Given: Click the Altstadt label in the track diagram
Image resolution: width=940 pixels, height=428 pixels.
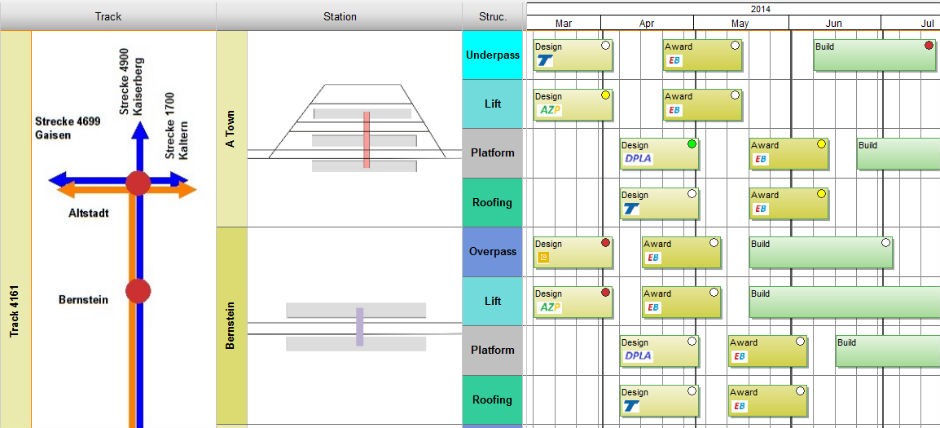Looking at the screenshot, I should 89,213.
